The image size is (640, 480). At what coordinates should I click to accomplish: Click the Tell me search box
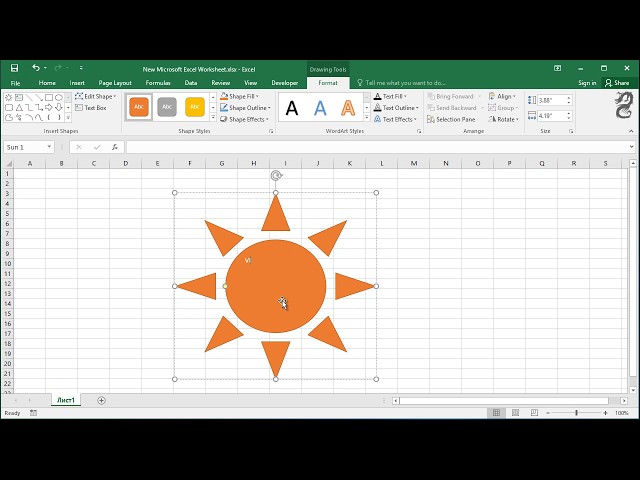pos(401,83)
